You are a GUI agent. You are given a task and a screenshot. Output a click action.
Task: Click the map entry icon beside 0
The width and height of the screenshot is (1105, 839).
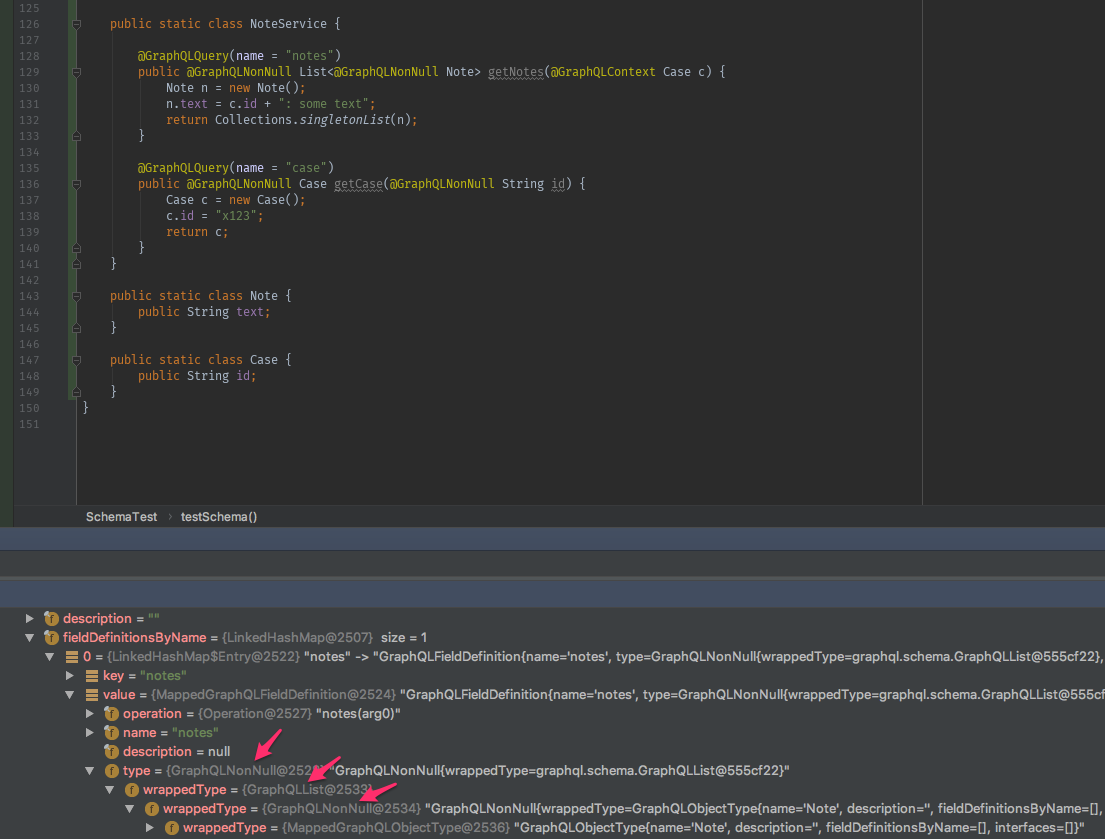71,657
